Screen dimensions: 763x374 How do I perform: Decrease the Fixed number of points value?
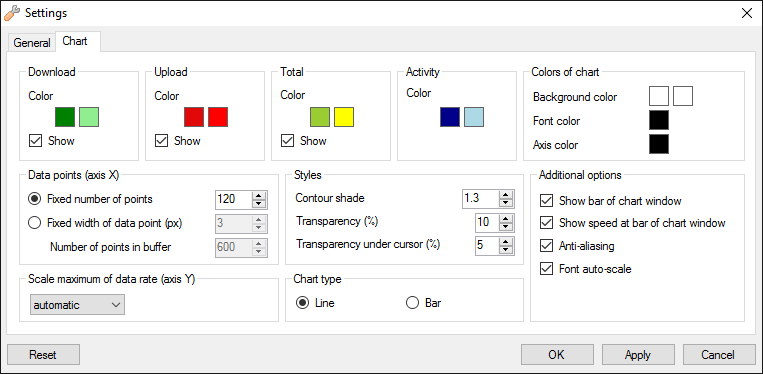pos(259,203)
